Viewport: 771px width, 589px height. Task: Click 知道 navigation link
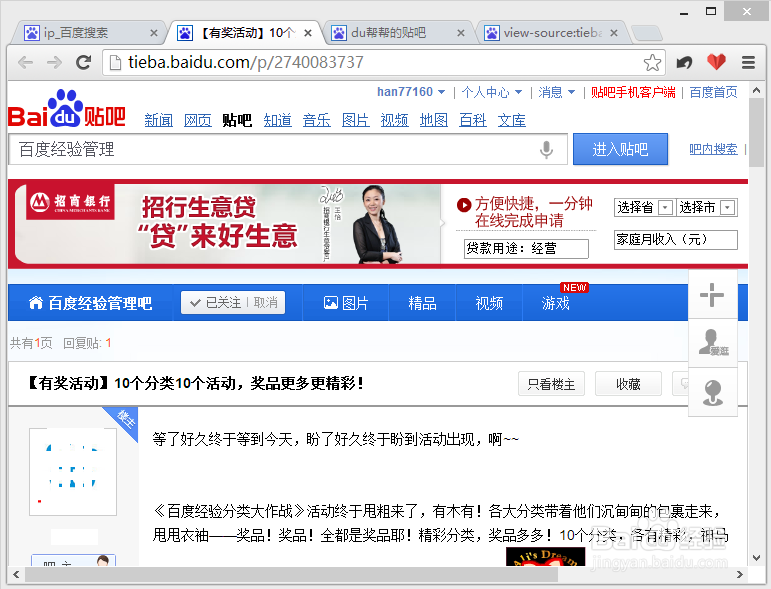pyautogui.click(x=277, y=119)
